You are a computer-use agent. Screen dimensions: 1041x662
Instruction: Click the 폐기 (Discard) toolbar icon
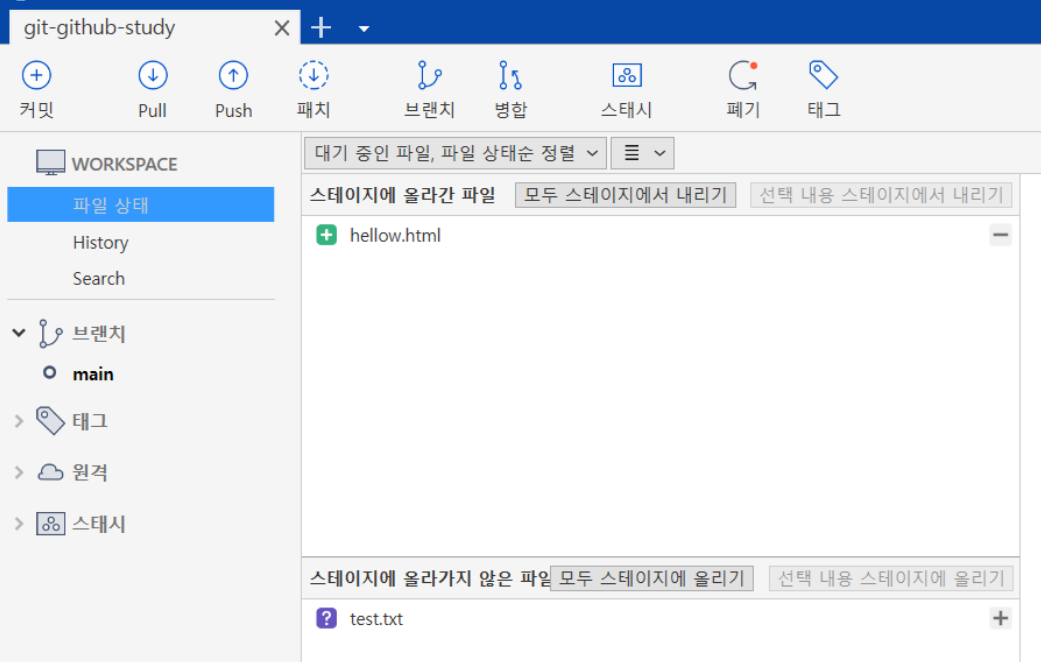pyautogui.click(x=743, y=76)
